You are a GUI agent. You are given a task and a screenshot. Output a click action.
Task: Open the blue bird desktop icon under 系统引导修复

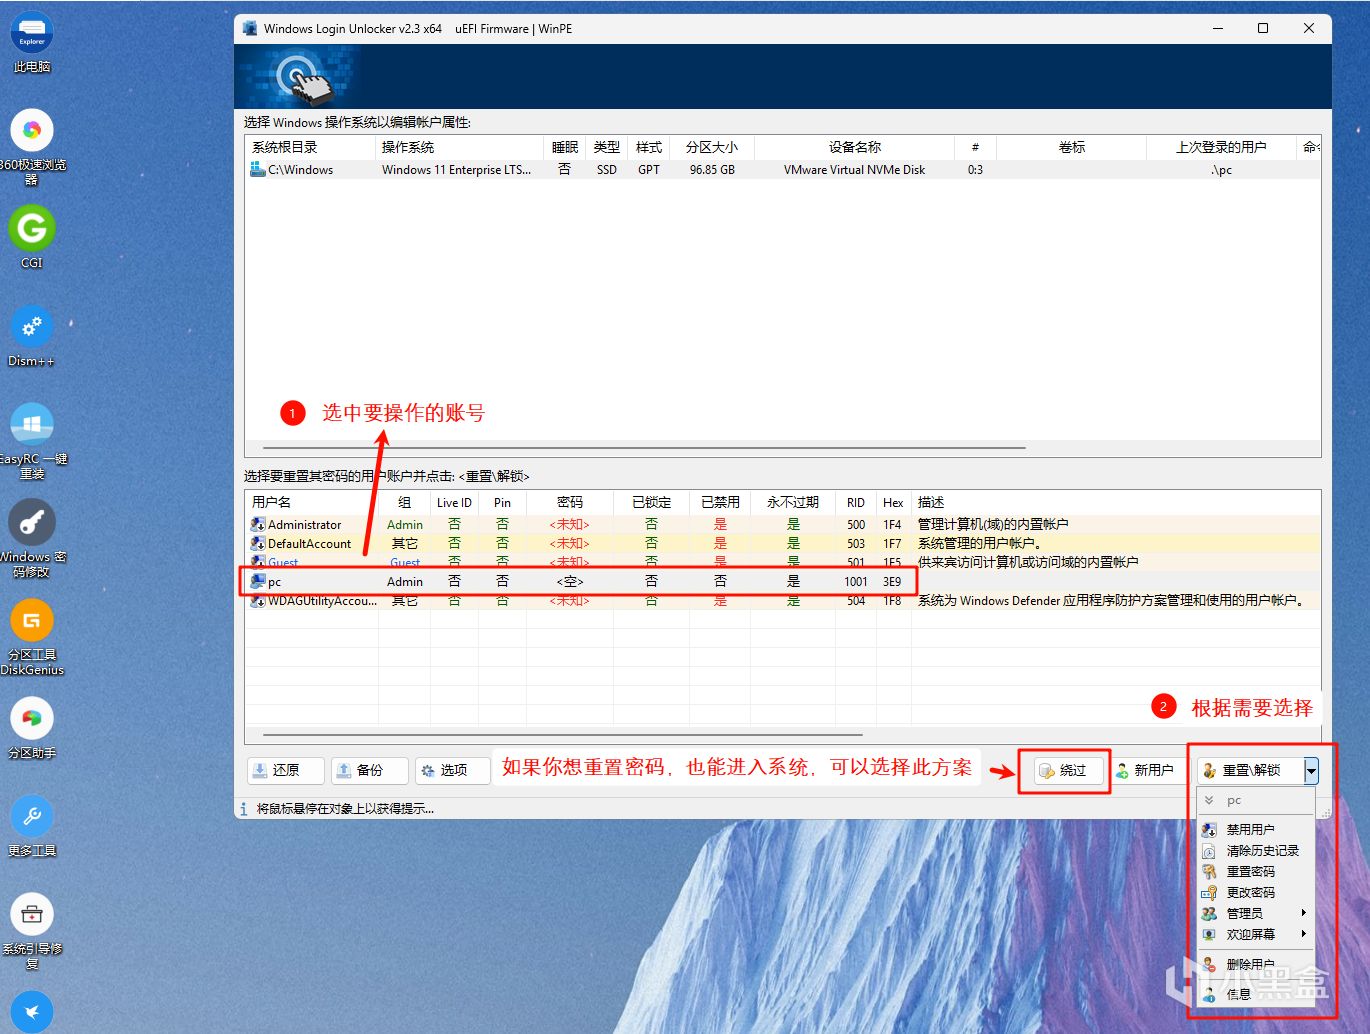(32, 1011)
